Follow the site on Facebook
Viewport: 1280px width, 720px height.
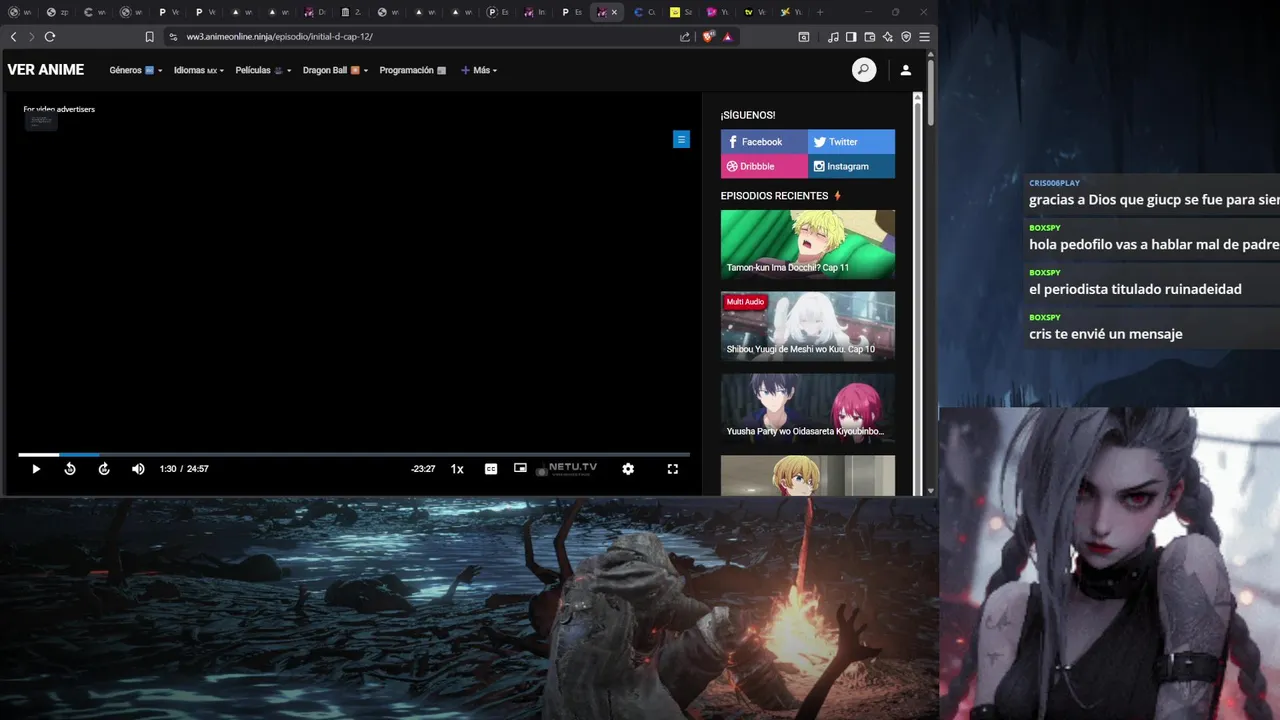(764, 141)
